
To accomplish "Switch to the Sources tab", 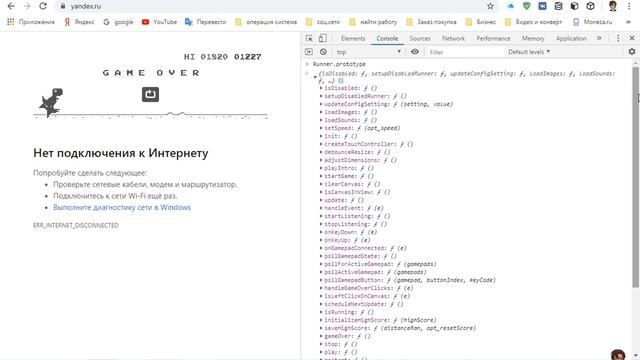I will [420, 38].
